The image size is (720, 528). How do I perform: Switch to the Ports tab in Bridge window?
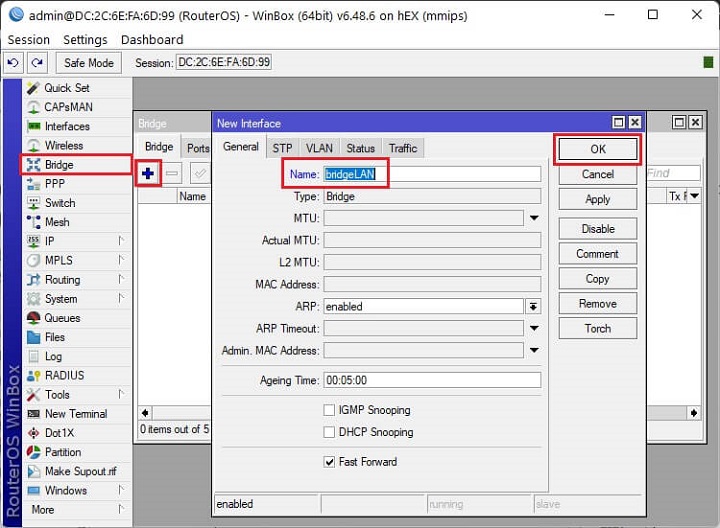pos(197,148)
